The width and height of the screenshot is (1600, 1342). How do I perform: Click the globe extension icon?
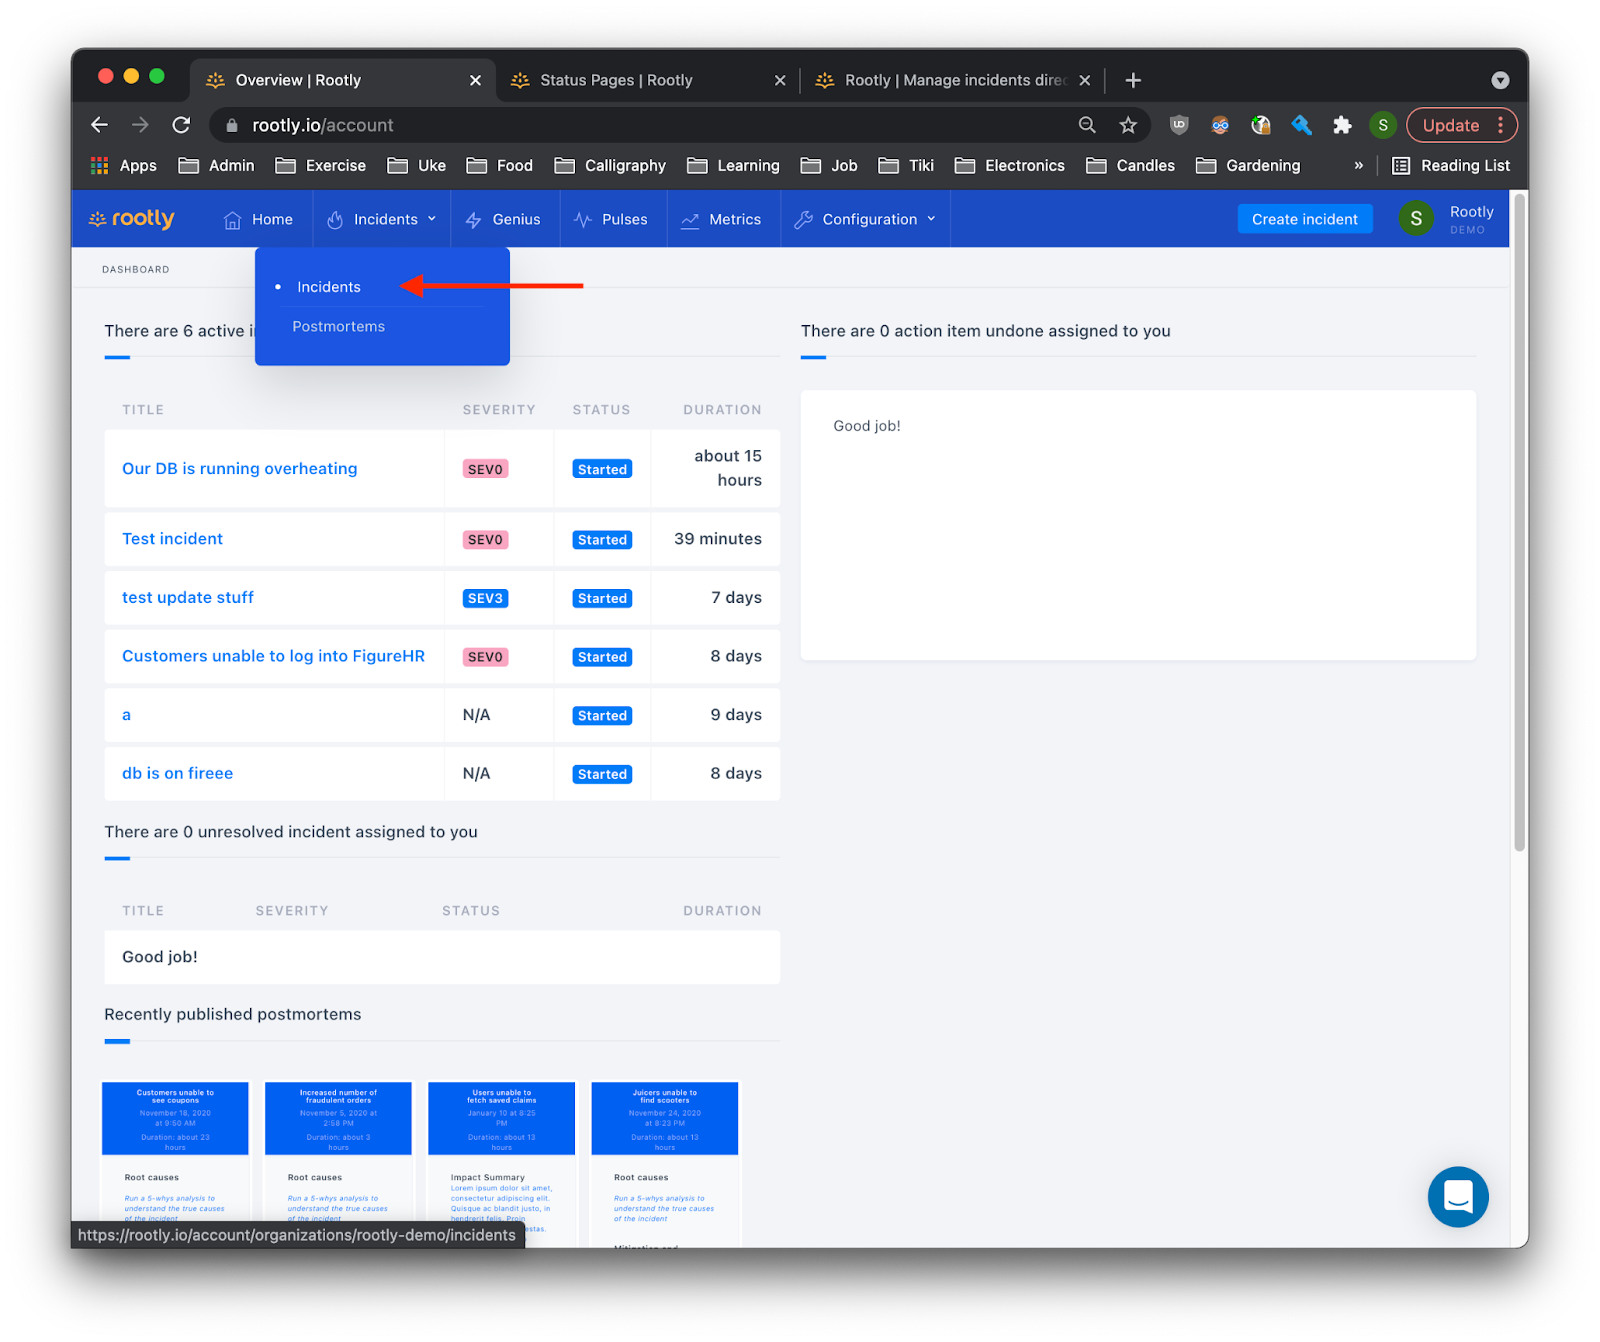[x=1261, y=125]
